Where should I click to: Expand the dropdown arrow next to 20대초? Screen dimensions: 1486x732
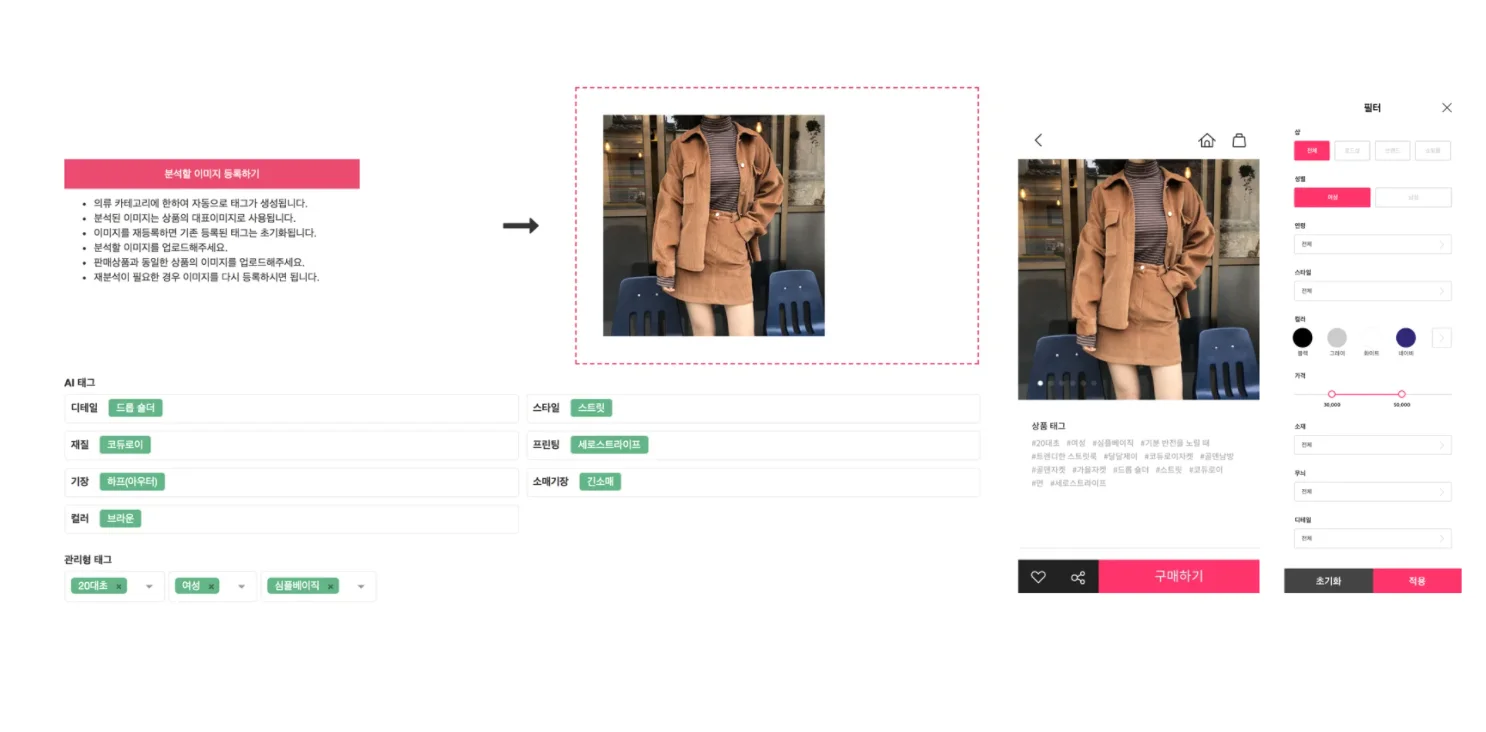click(149, 587)
